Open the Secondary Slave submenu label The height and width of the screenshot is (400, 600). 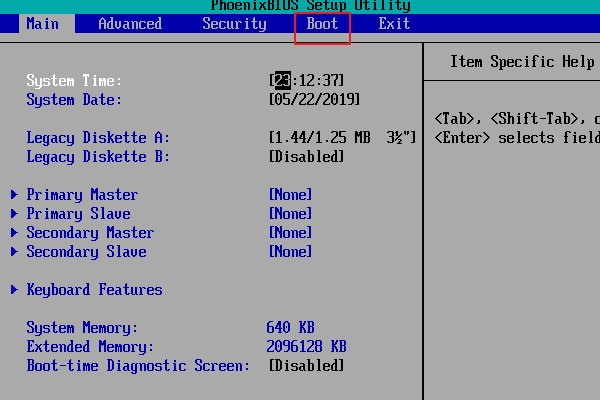[86, 251]
